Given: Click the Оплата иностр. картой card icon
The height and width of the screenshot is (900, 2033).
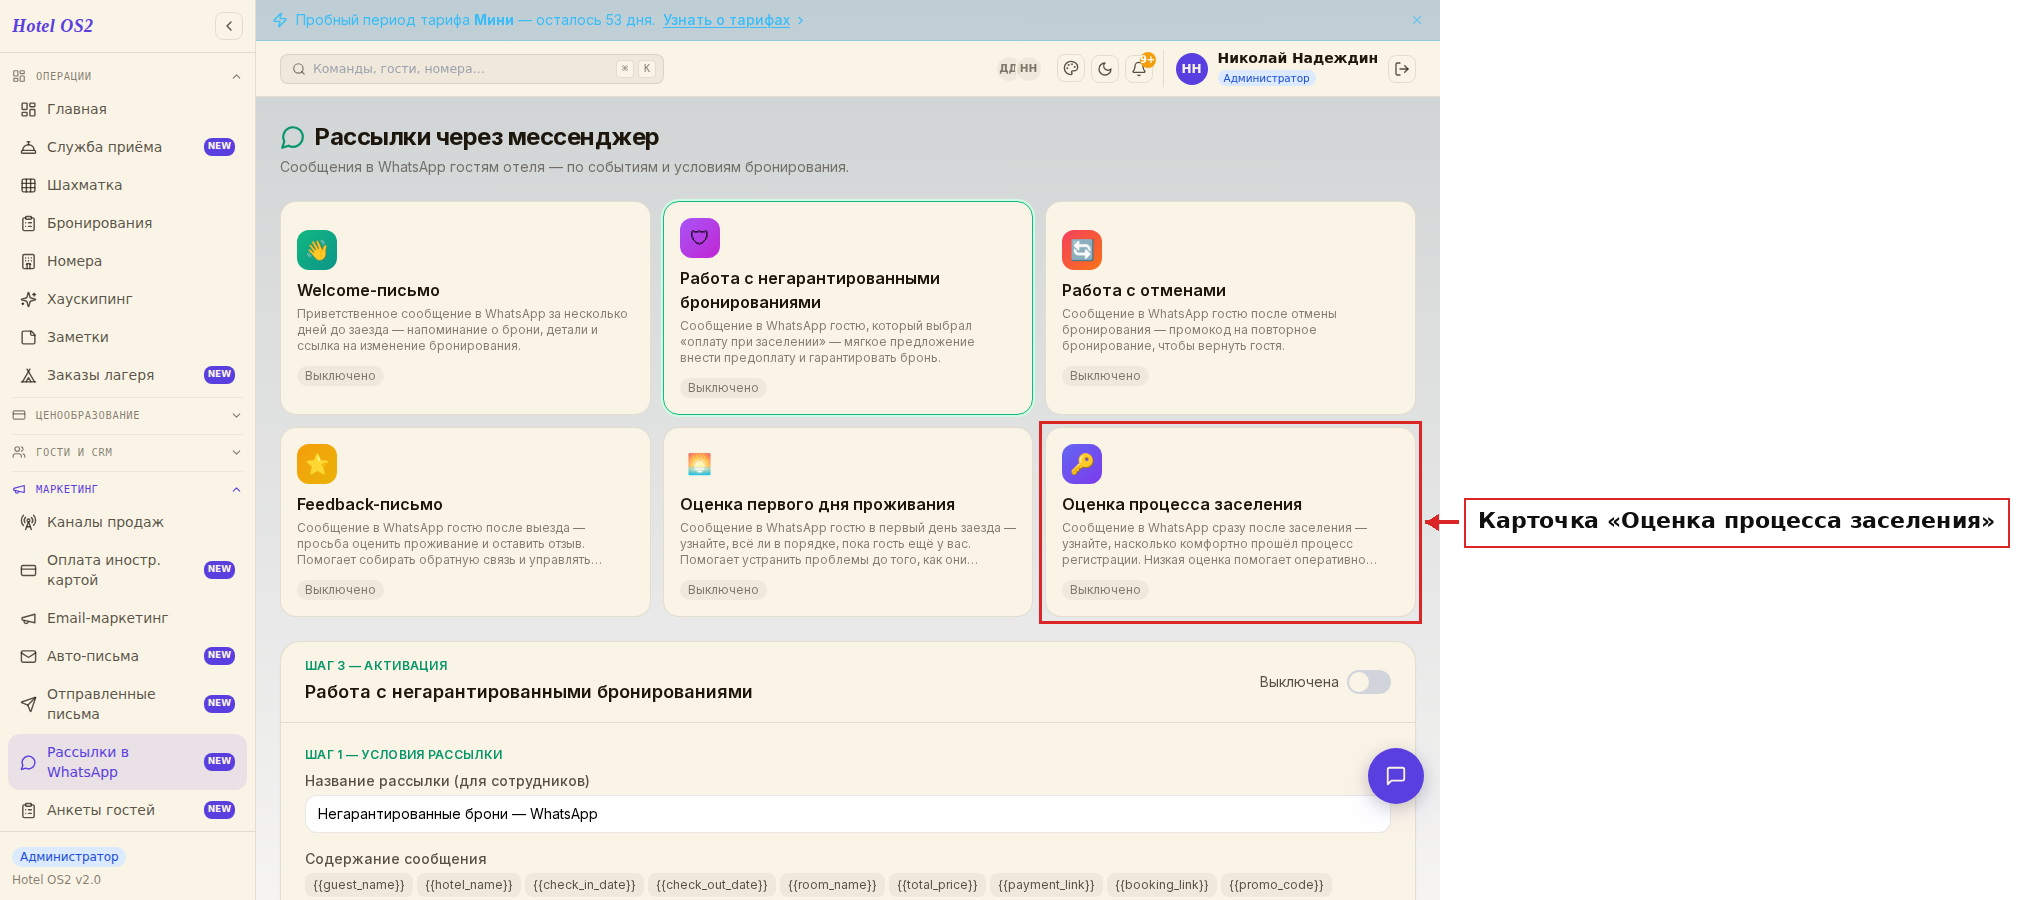Looking at the screenshot, I should [x=29, y=570].
